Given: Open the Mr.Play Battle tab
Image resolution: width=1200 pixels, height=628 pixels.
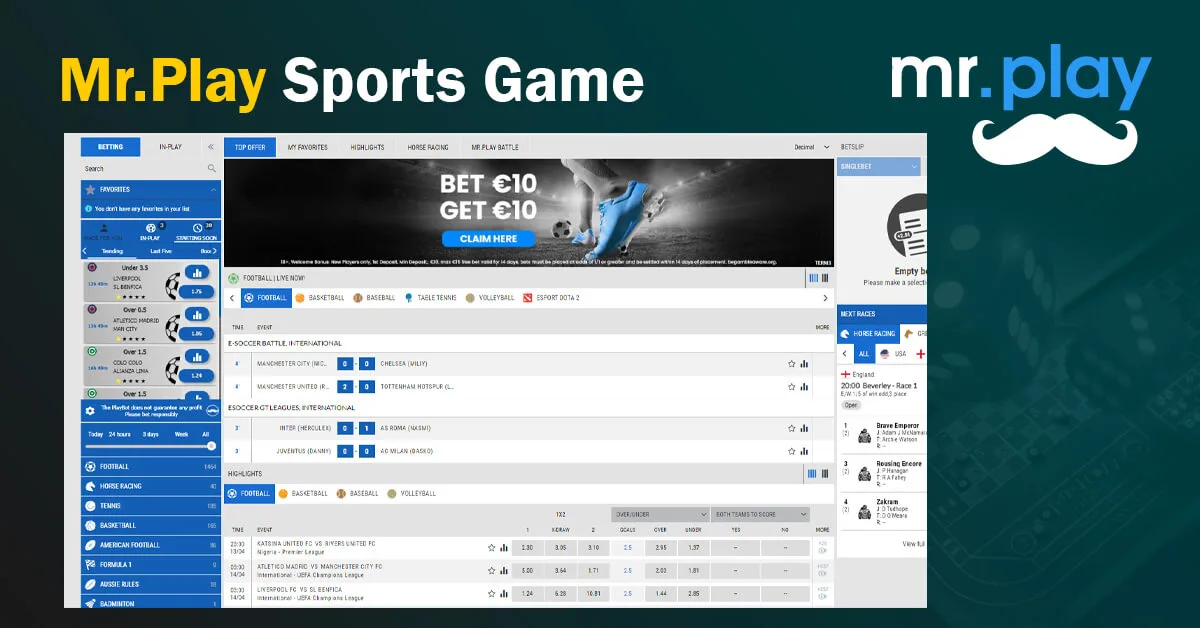Looking at the screenshot, I should pos(495,147).
